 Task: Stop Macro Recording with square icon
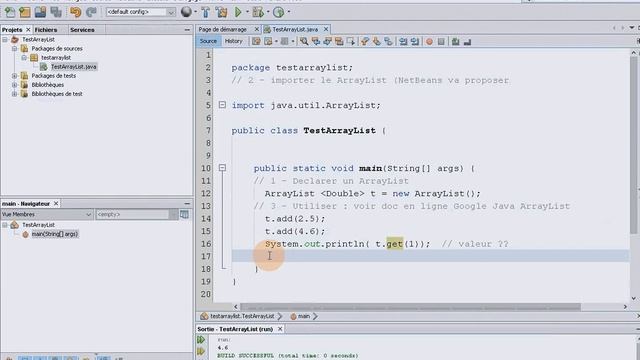(x=441, y=41)
